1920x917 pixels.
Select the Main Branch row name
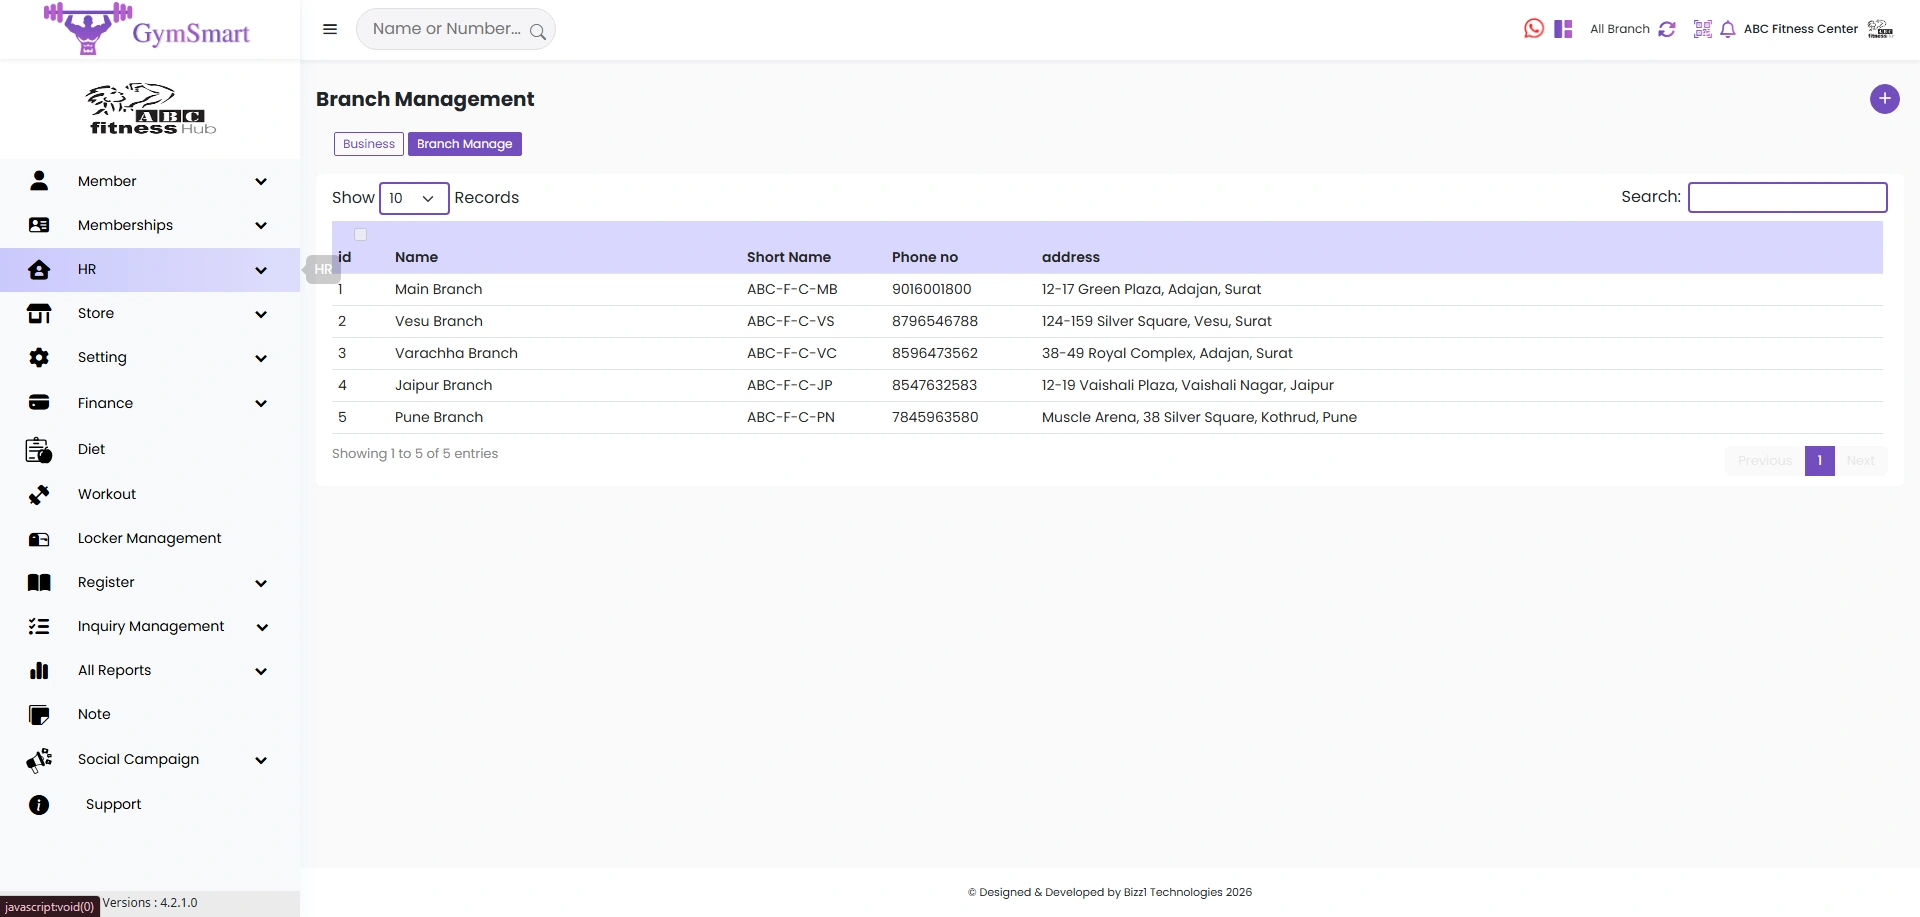point(439,289)
